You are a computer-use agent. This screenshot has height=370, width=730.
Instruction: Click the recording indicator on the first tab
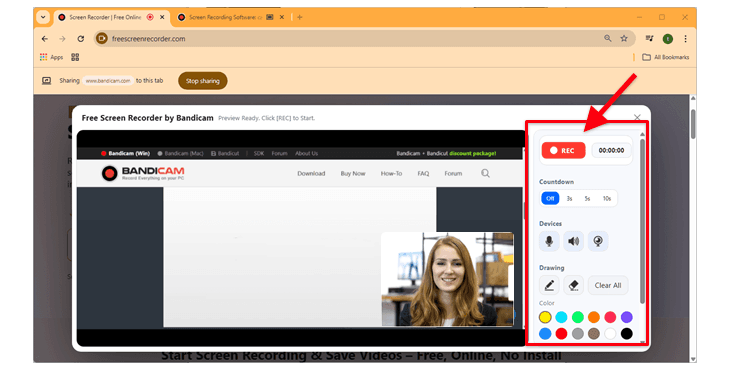click(x=150, y=17)
